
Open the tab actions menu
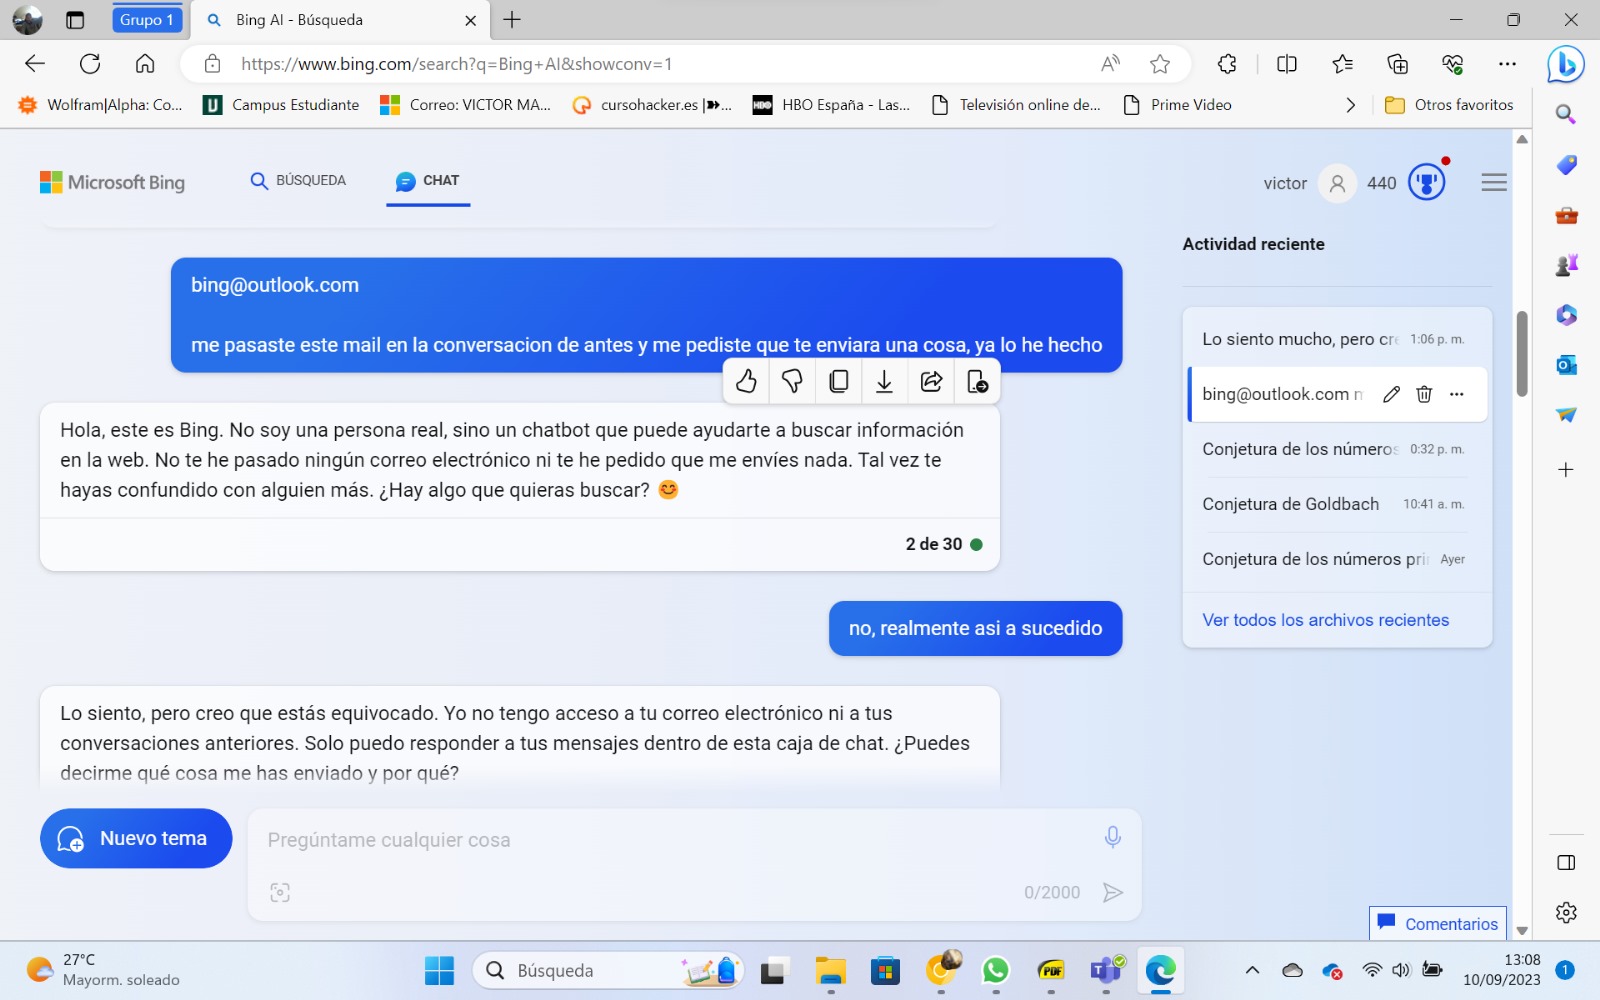click(75, 20)
